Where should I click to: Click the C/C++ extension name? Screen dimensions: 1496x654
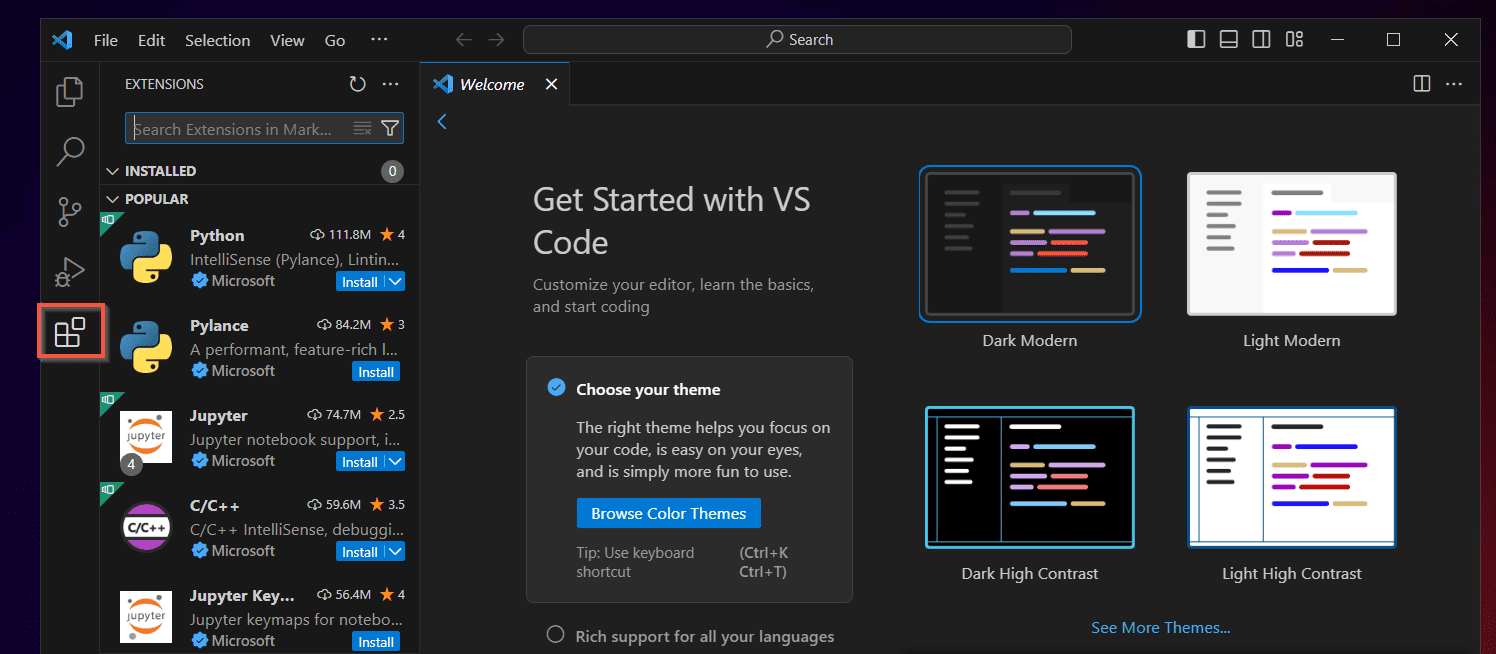(215, 505)
